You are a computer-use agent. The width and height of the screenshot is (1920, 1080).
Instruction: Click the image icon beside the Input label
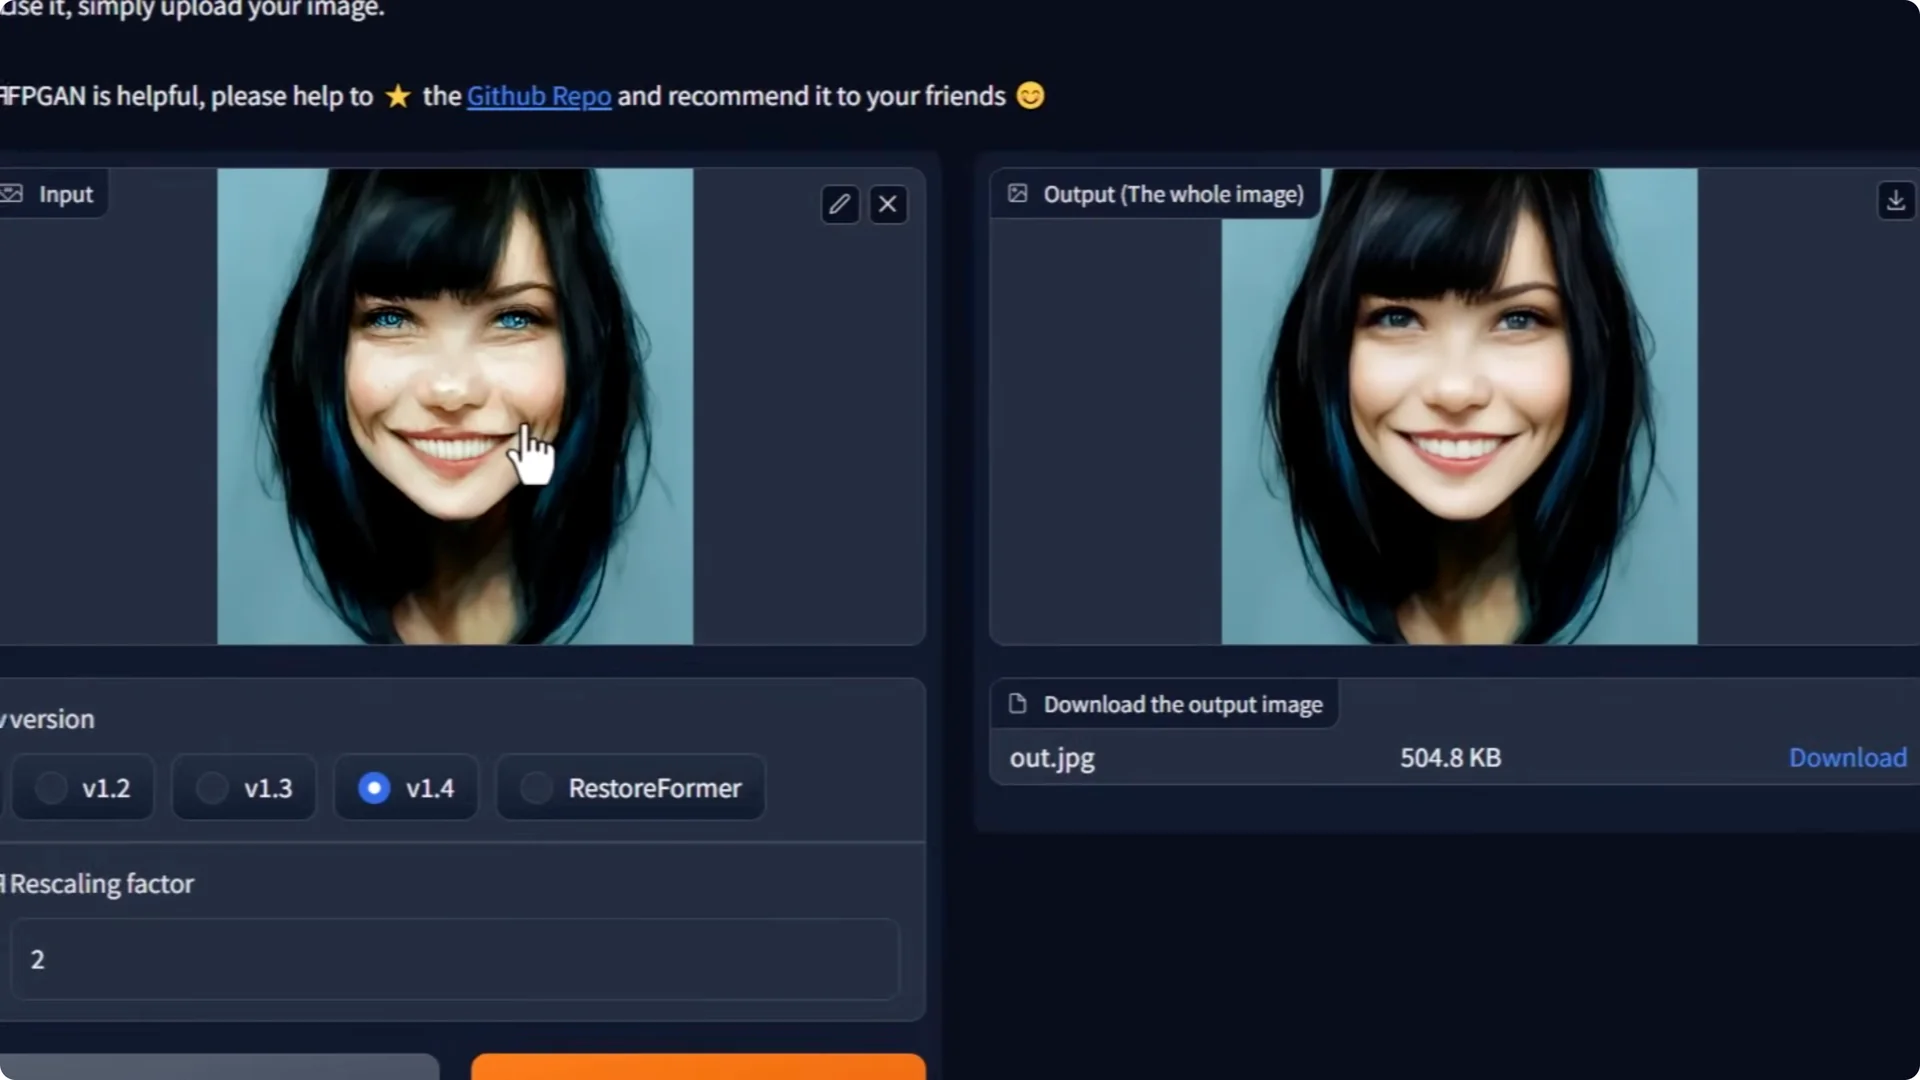point(13,193)
